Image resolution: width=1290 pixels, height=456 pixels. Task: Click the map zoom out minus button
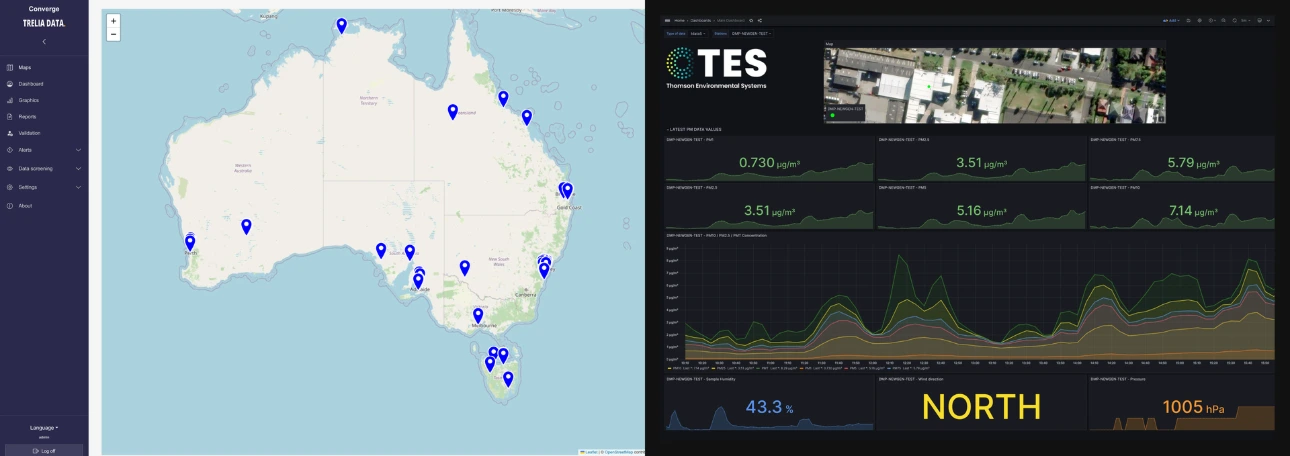tap(113, 34)
